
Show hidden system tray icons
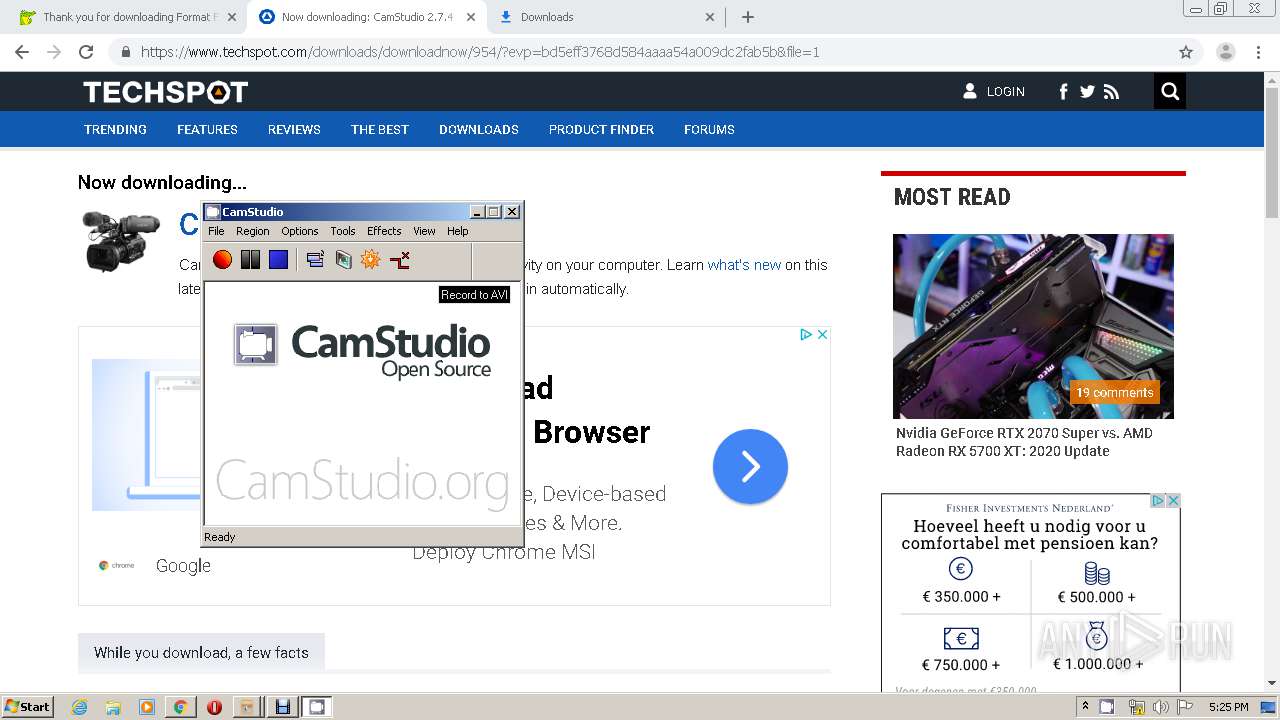click(1085, 707)
